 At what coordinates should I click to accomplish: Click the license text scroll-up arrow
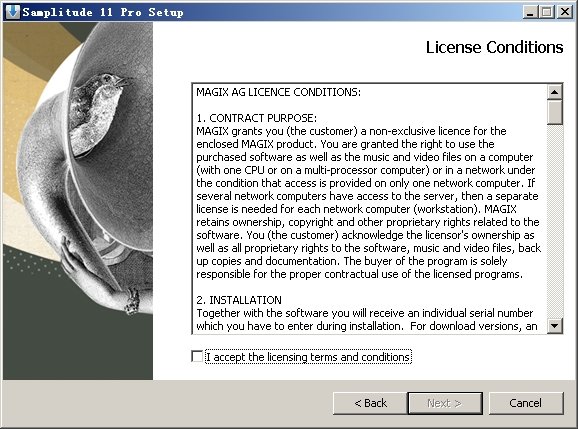[x=554, y=92]
